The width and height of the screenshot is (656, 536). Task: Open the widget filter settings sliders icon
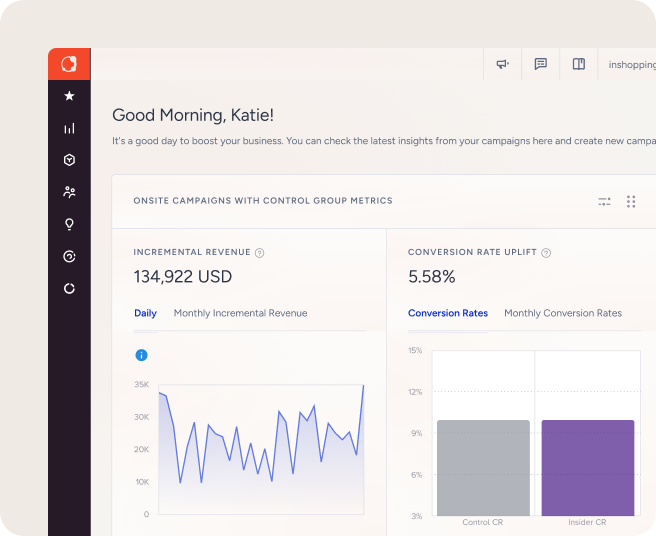coord(604,201)
